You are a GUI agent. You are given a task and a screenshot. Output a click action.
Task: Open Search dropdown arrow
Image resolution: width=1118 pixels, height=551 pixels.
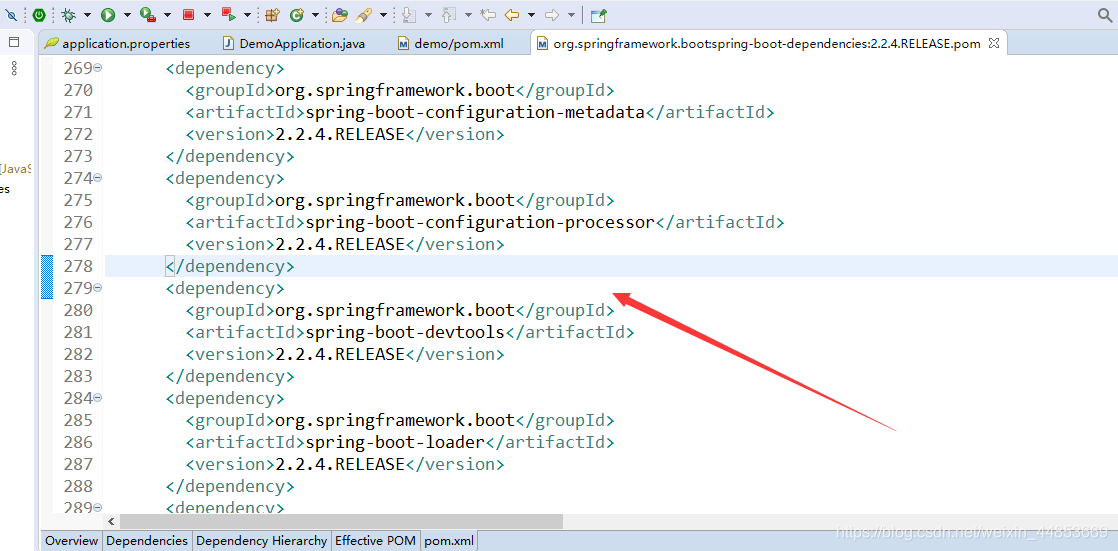[x=384, y=14]
